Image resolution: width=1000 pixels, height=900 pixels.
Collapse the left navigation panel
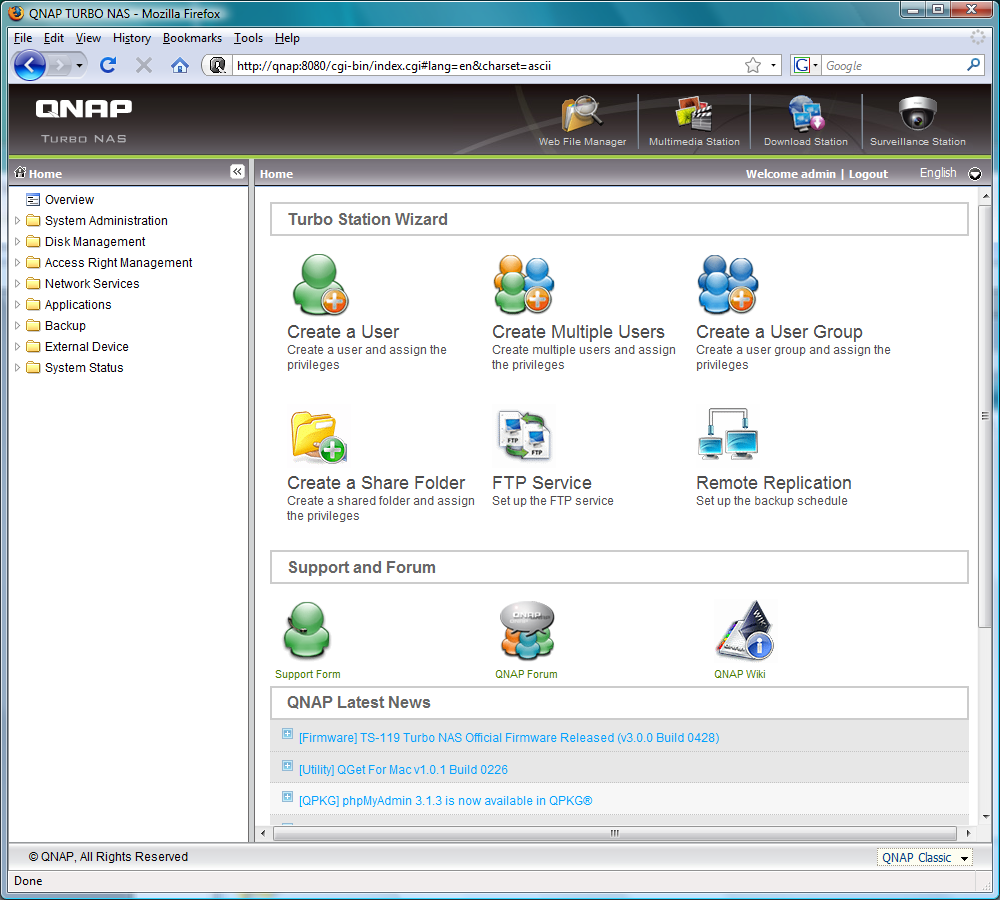[x=237, y=172]
